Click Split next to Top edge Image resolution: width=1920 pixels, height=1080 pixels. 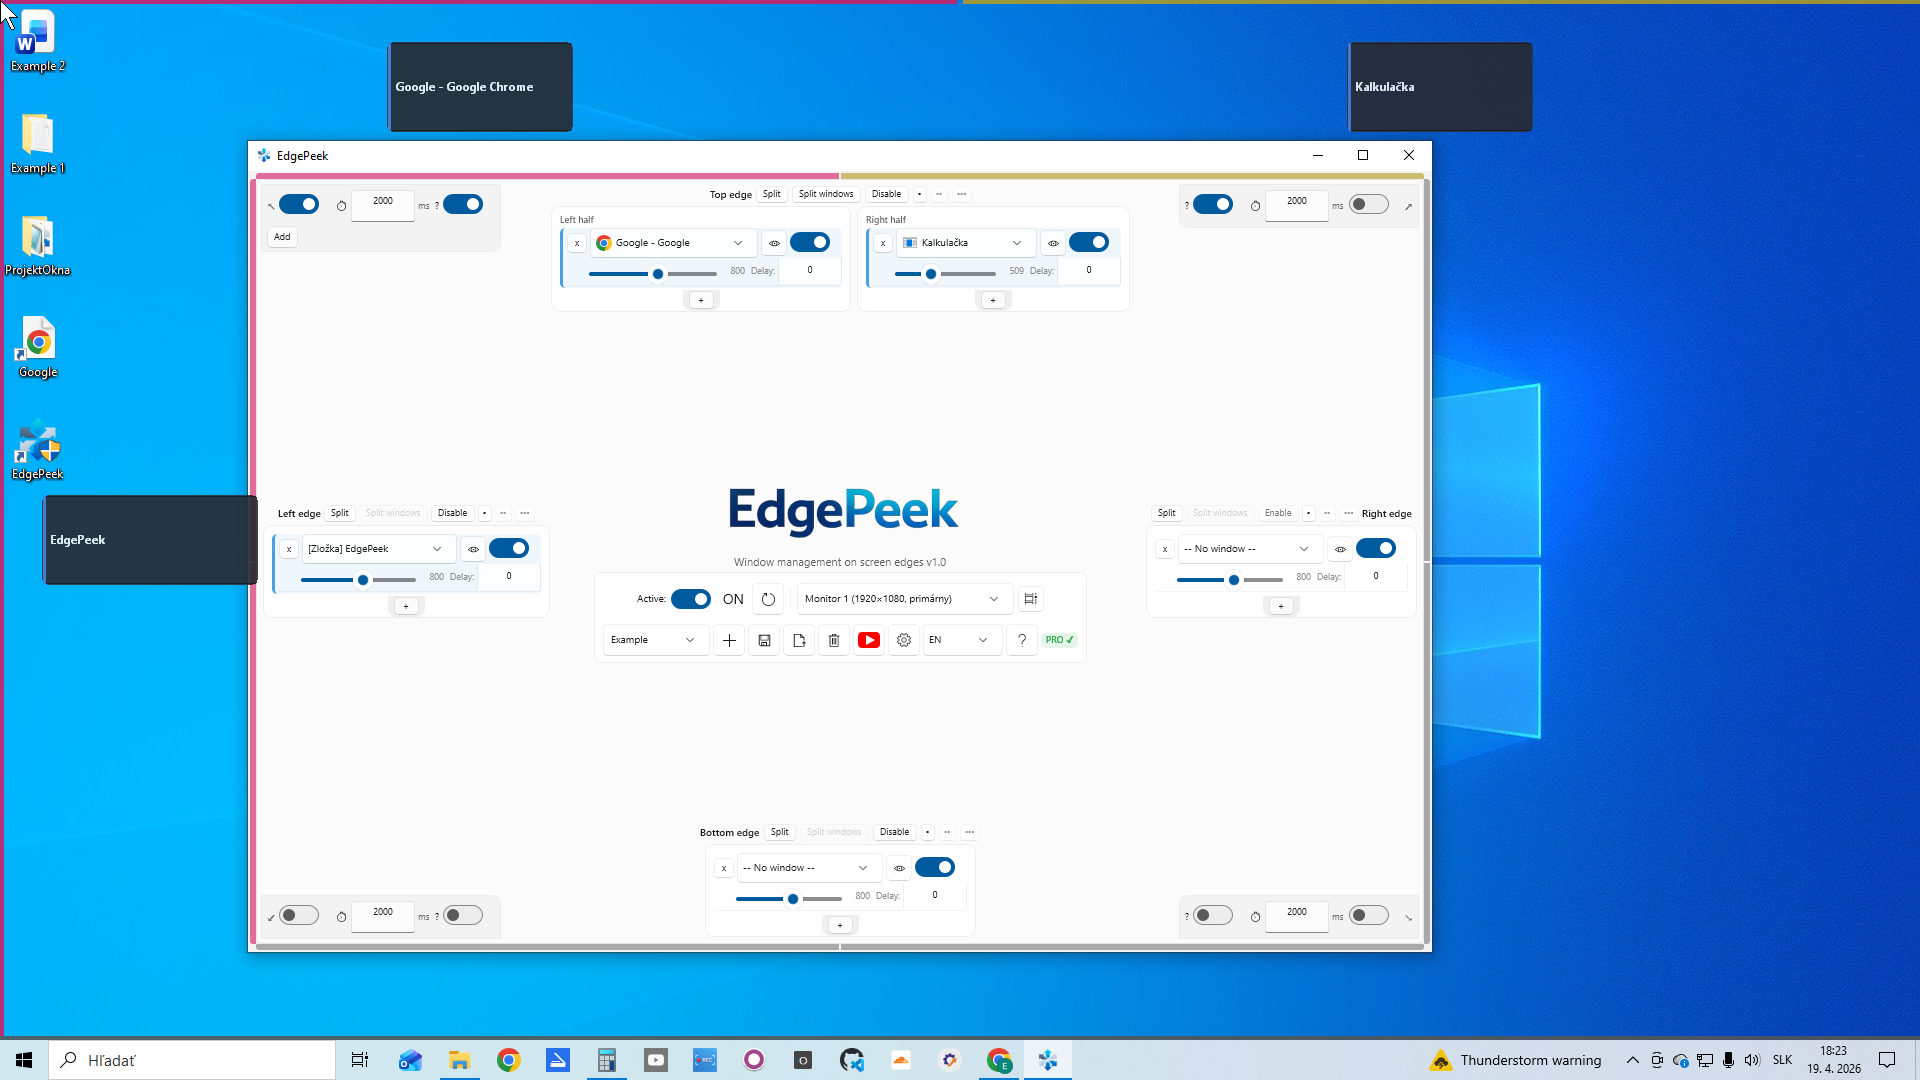(771, 194)
